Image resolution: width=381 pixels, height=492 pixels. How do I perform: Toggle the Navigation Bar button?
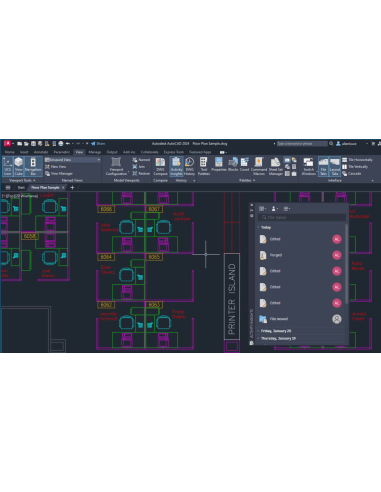(x=33, y=166)
